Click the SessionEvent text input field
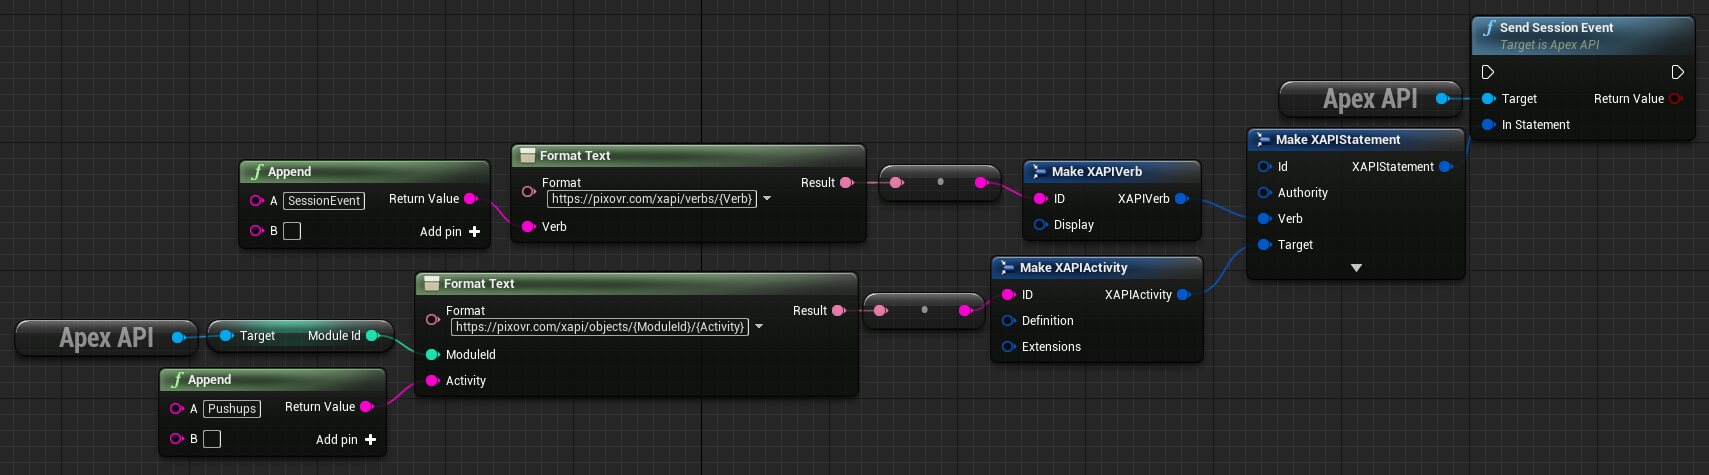 [324, 201]
